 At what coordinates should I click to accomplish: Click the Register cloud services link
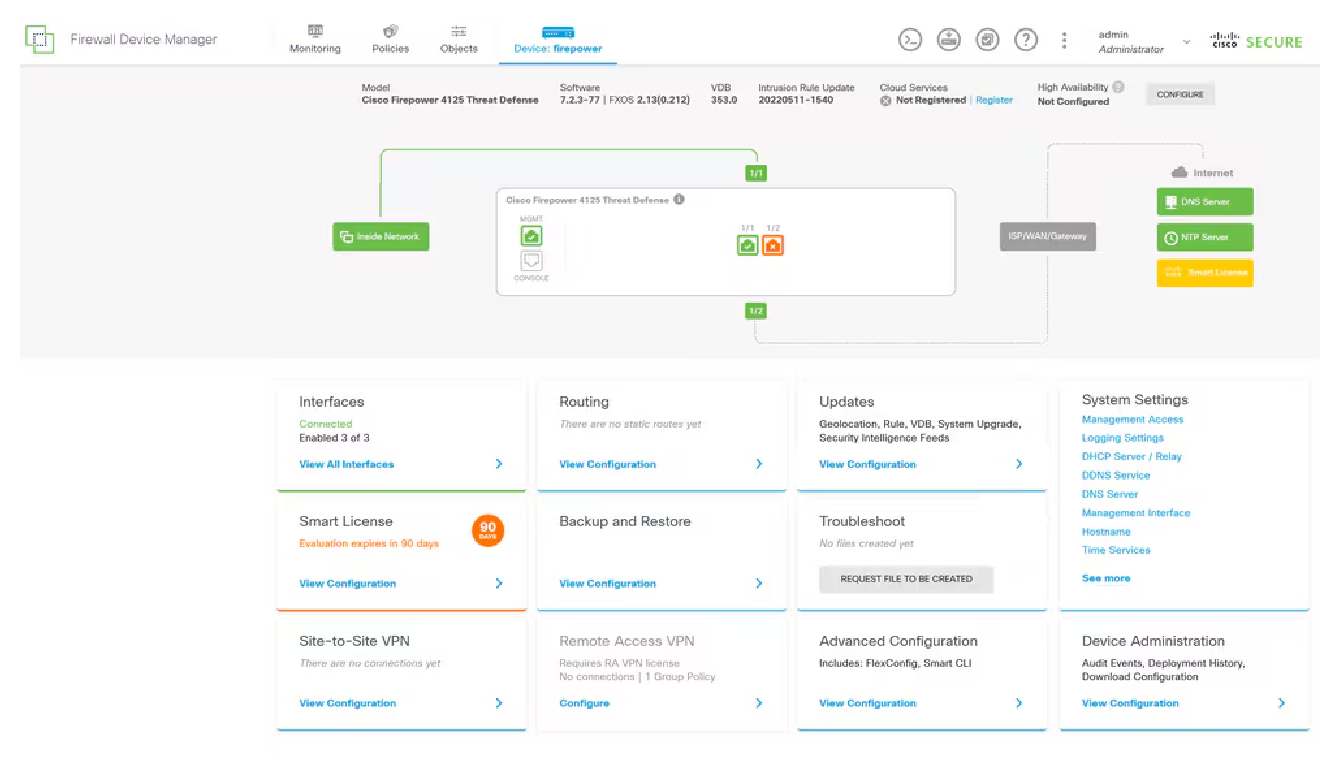(x=994, y=101)
